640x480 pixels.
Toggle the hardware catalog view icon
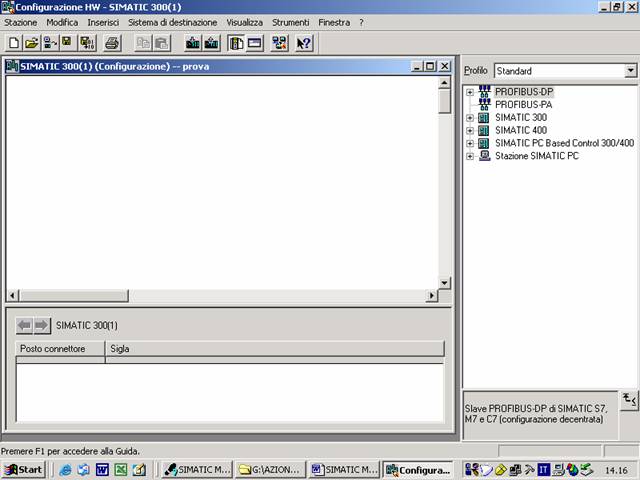click(x=236, y=43)
